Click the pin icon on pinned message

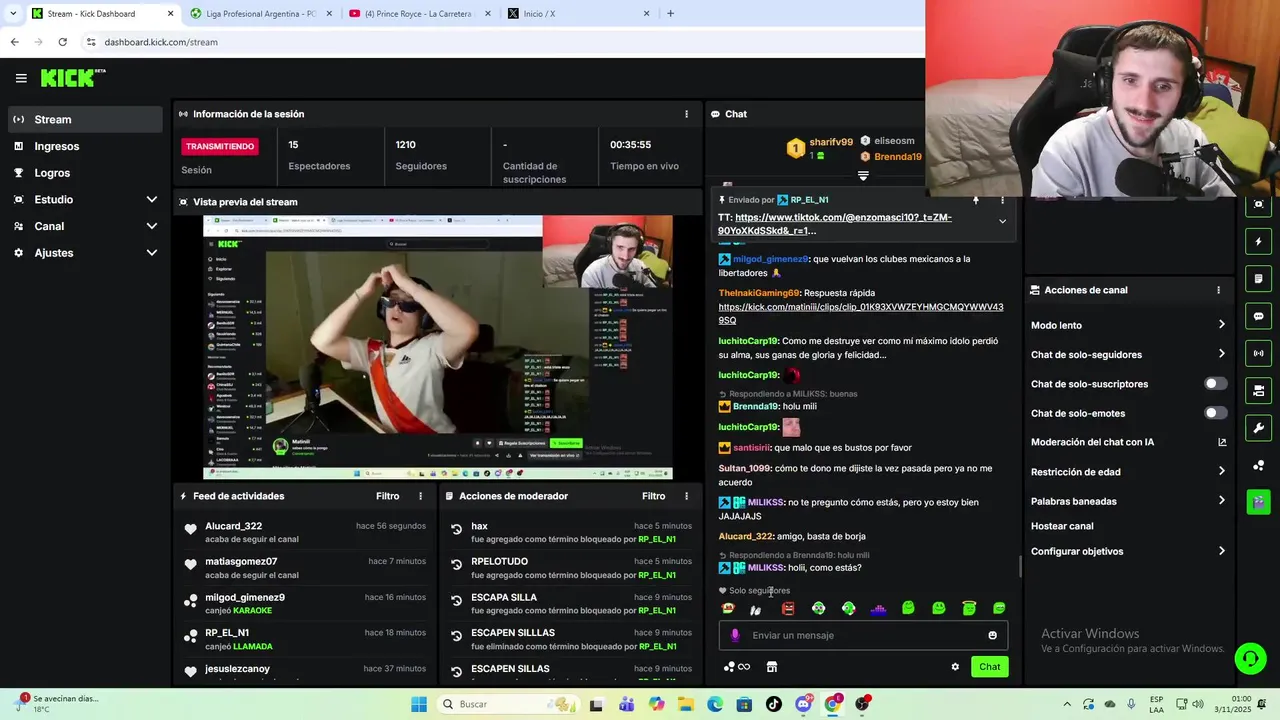[x=976, y=200]
